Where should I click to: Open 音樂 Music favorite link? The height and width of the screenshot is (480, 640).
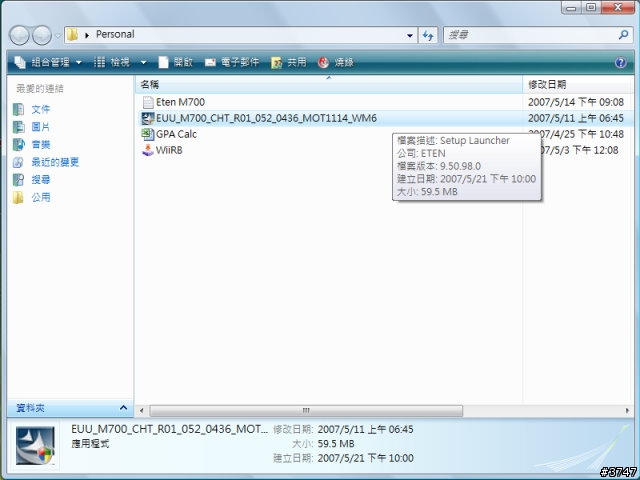[41, 144]
